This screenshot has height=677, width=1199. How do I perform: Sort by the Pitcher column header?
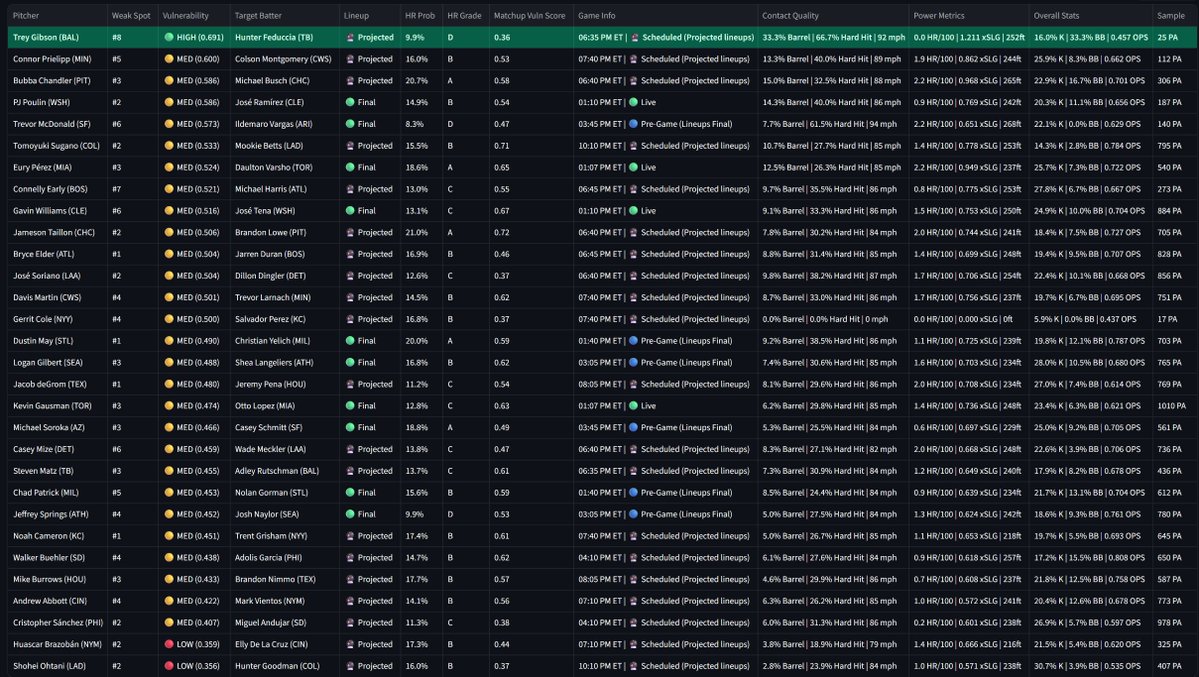click(x=26, y=15)
